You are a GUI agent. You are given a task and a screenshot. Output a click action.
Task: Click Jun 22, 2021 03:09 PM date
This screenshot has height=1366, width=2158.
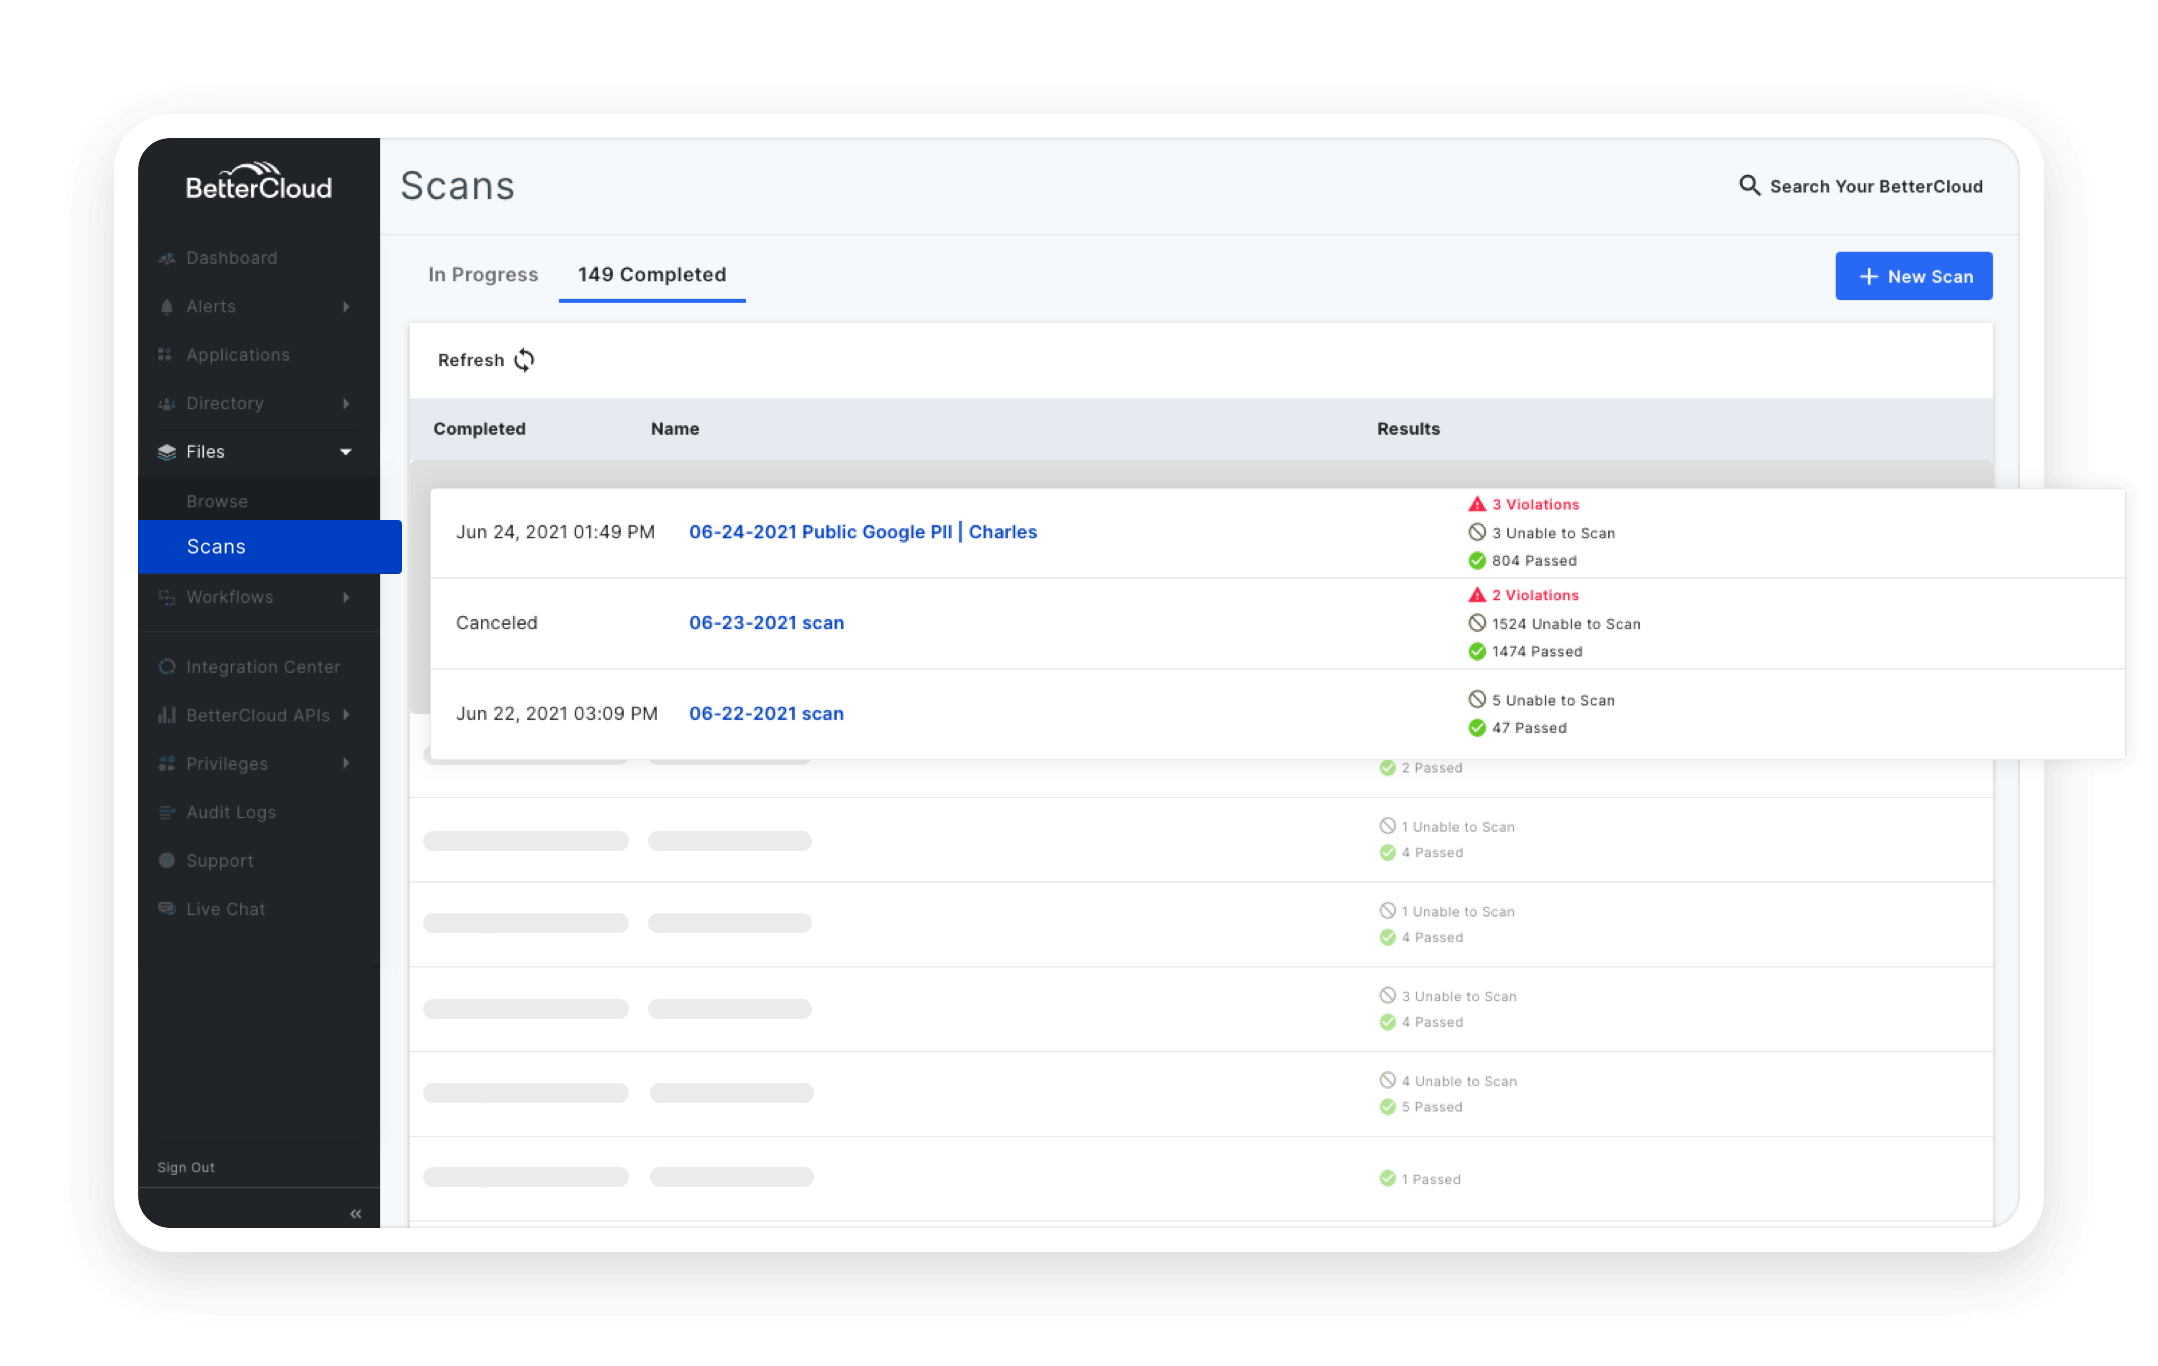coord(557,714)
